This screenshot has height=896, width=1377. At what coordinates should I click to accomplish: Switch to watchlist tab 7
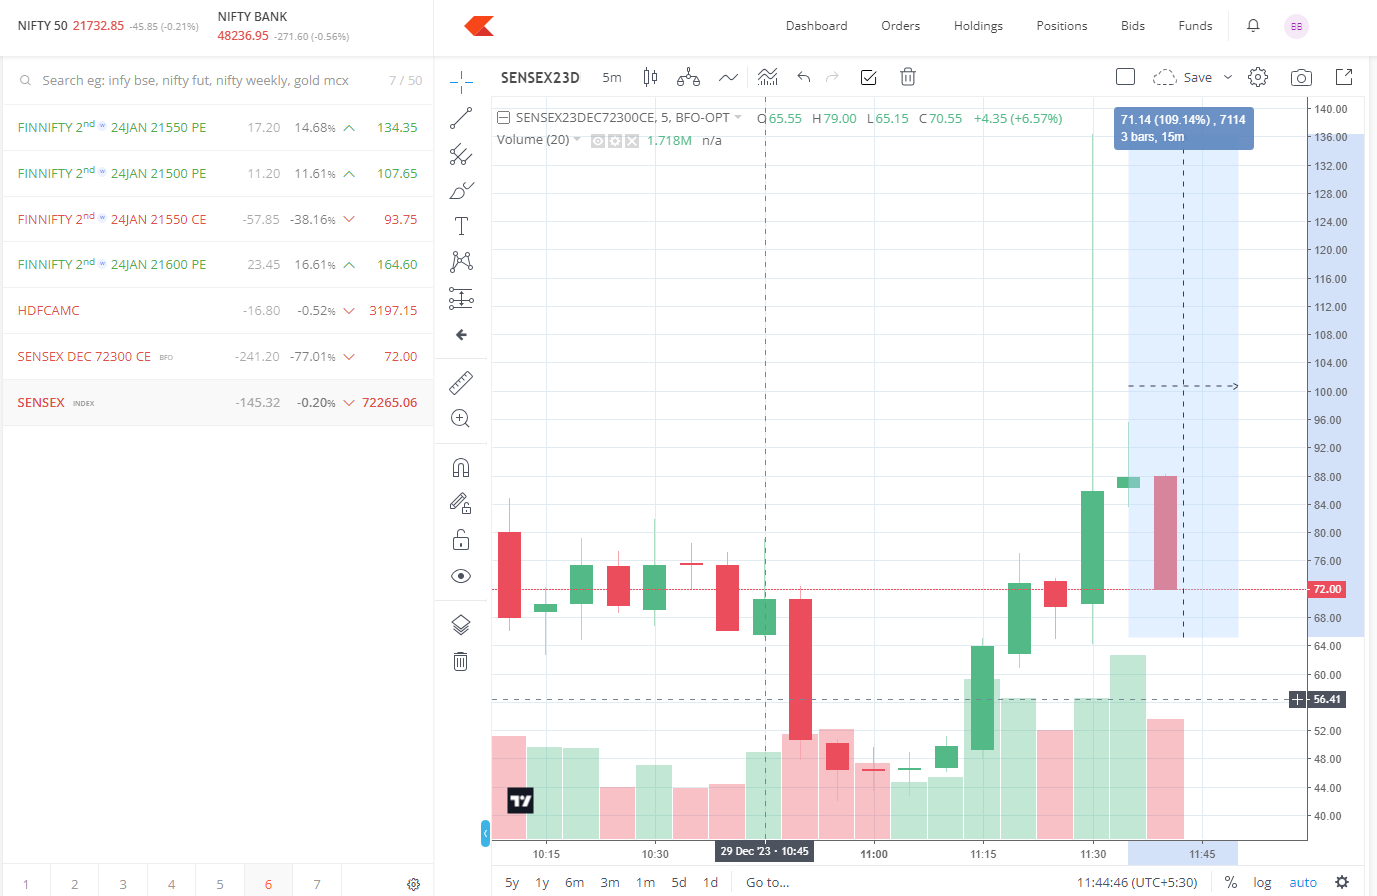click(x=317, y=884)
